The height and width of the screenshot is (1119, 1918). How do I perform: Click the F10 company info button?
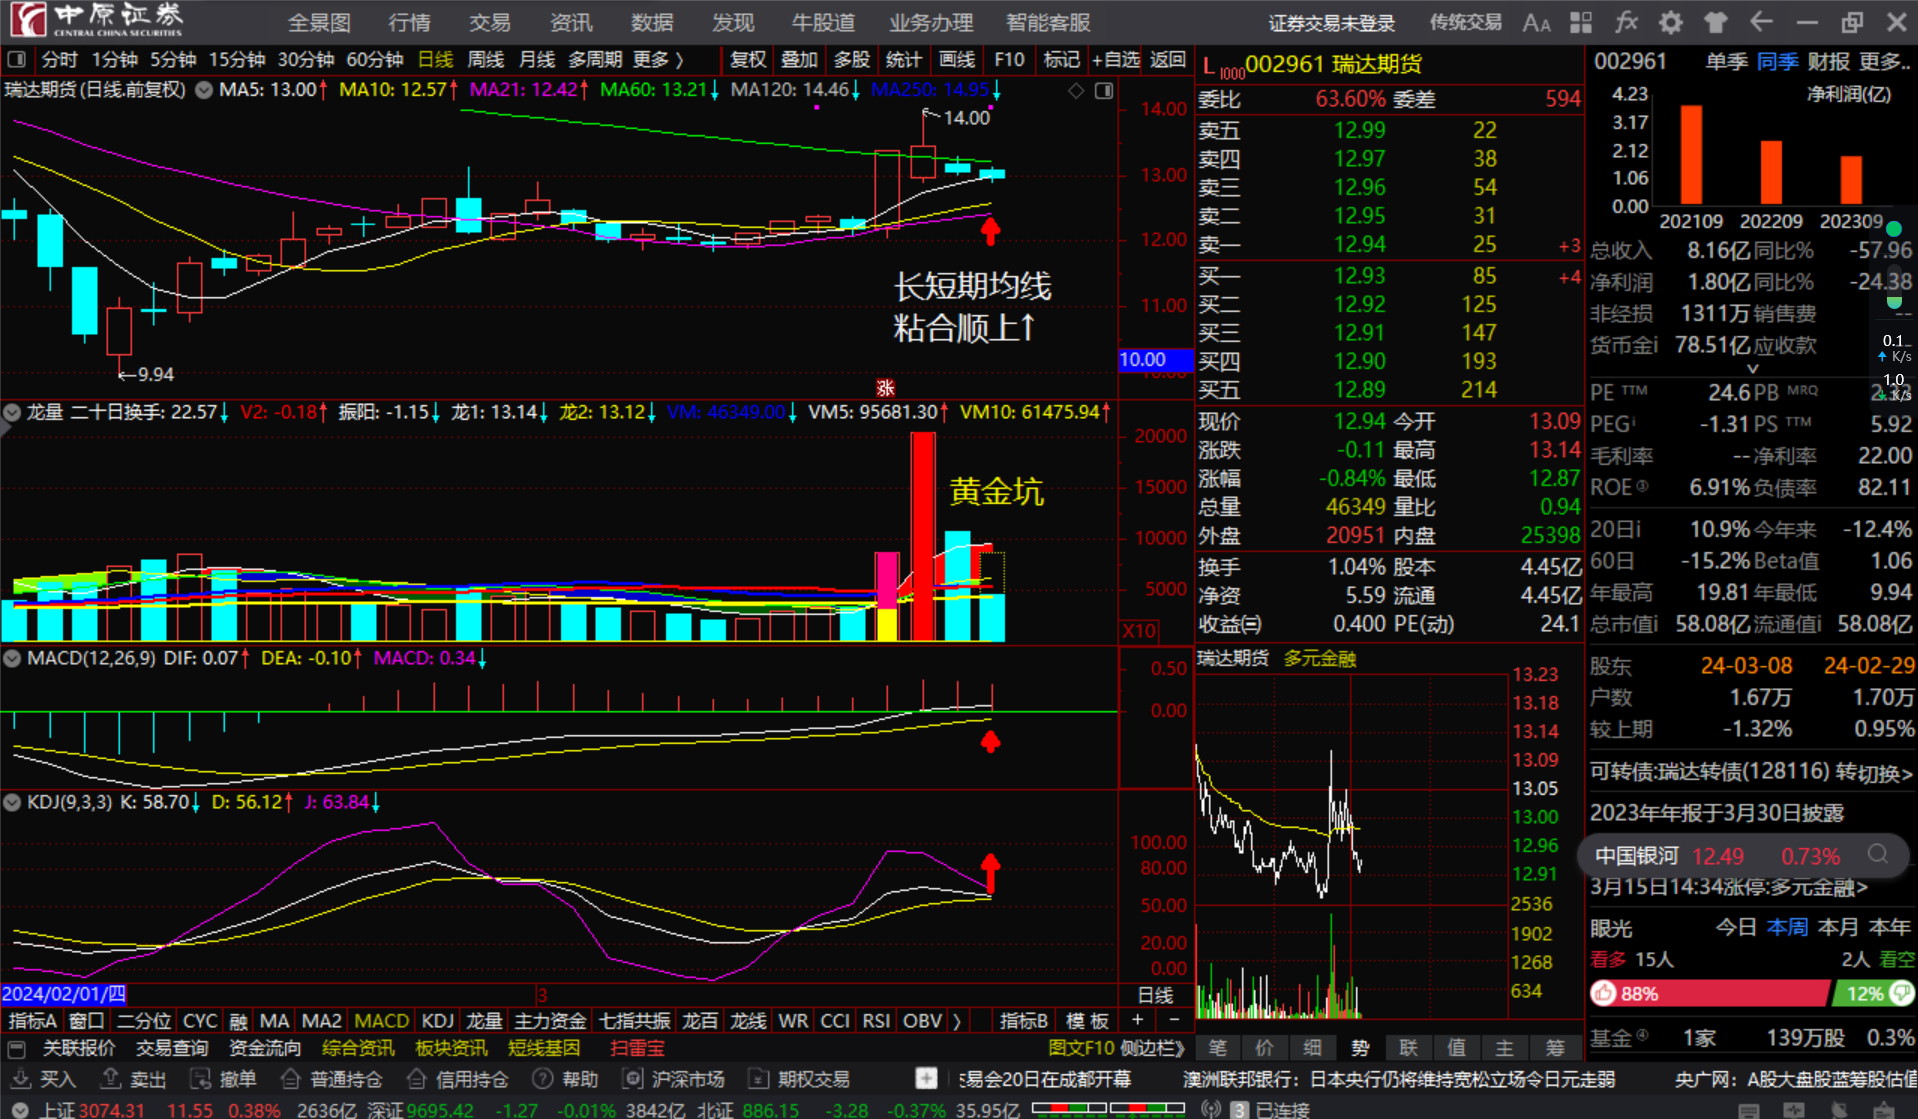coord(1009,60)
